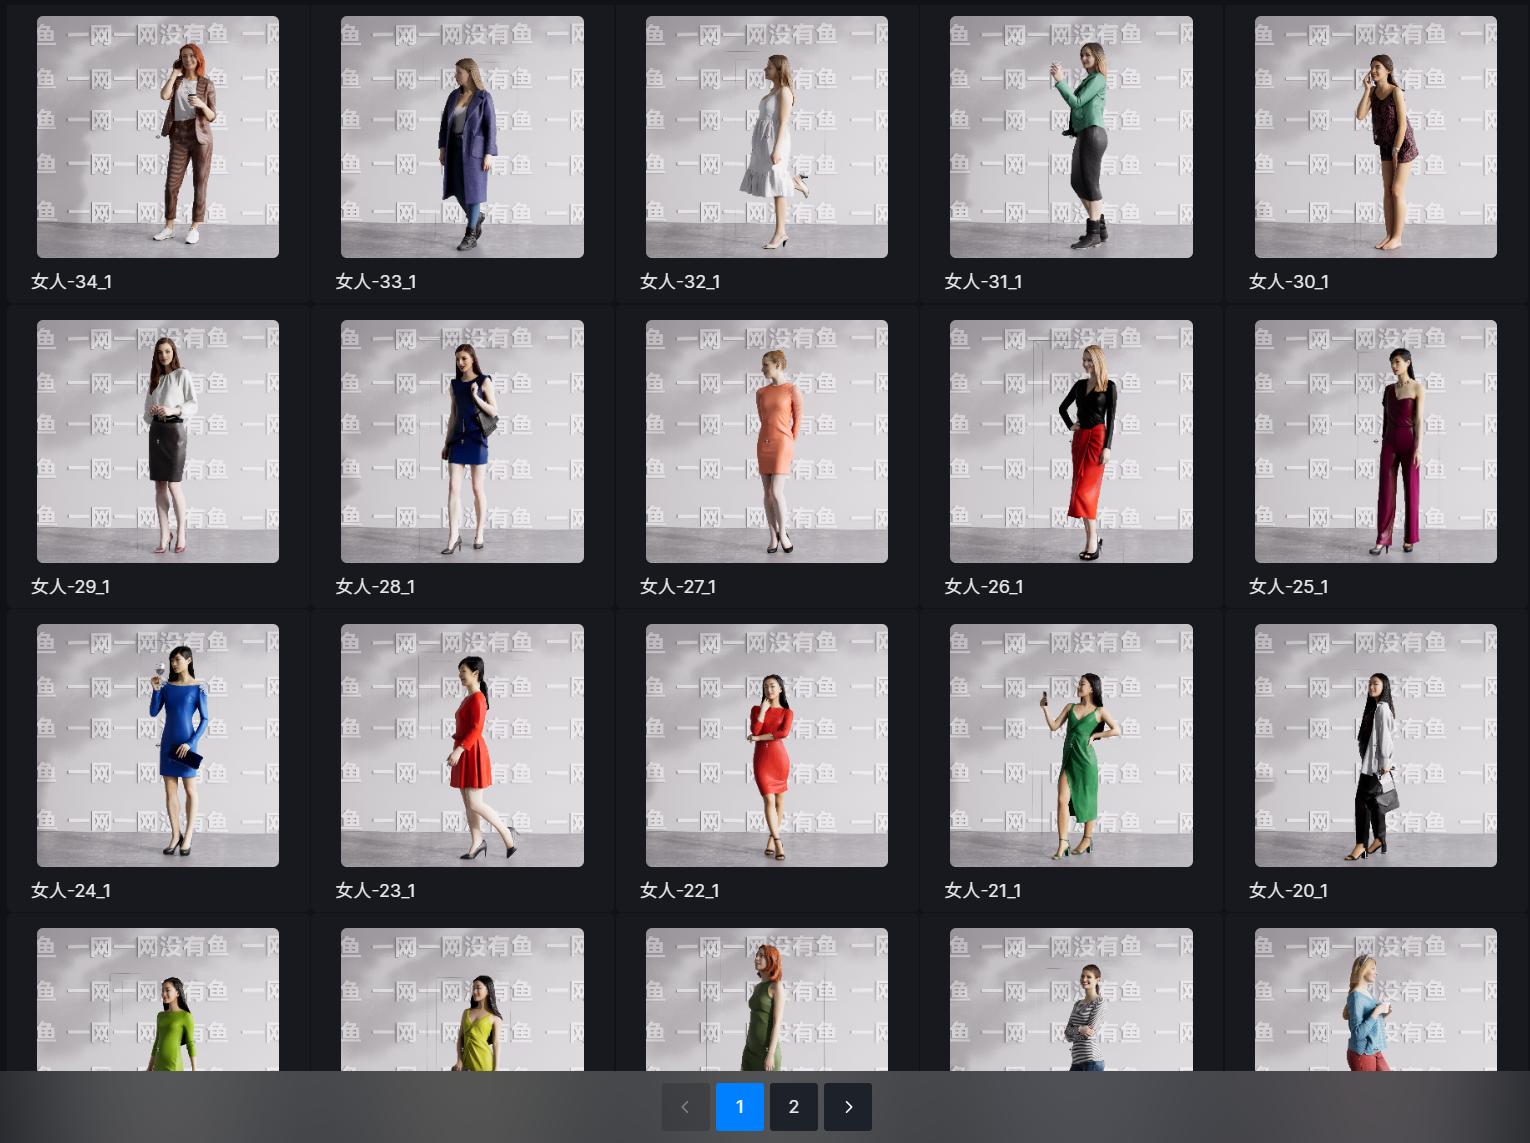
Task: Click the 女人-29_1 label text
Action: point(71,586)
